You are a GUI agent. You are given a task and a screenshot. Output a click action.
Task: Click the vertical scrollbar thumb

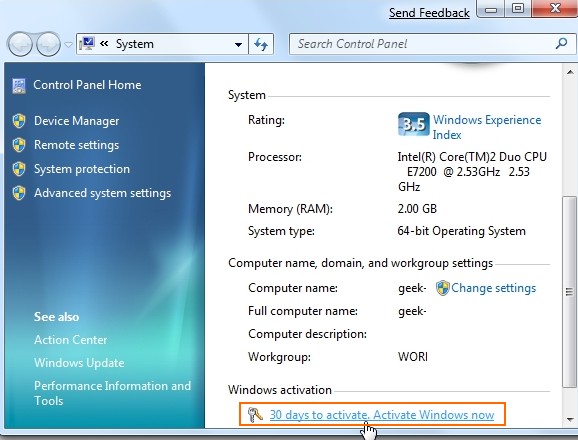[570, 291]
